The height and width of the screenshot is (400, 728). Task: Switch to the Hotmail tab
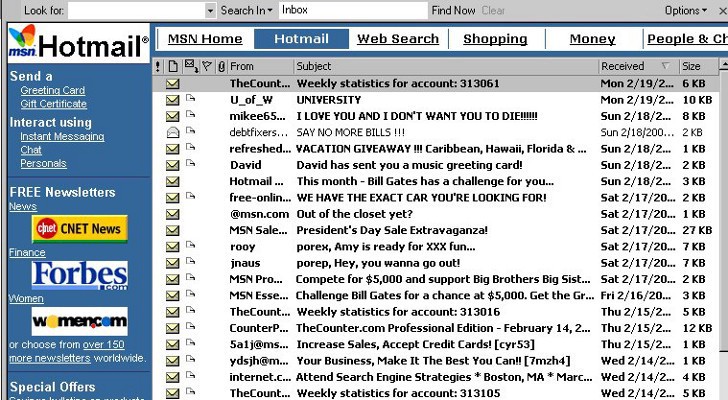[301, 39]
